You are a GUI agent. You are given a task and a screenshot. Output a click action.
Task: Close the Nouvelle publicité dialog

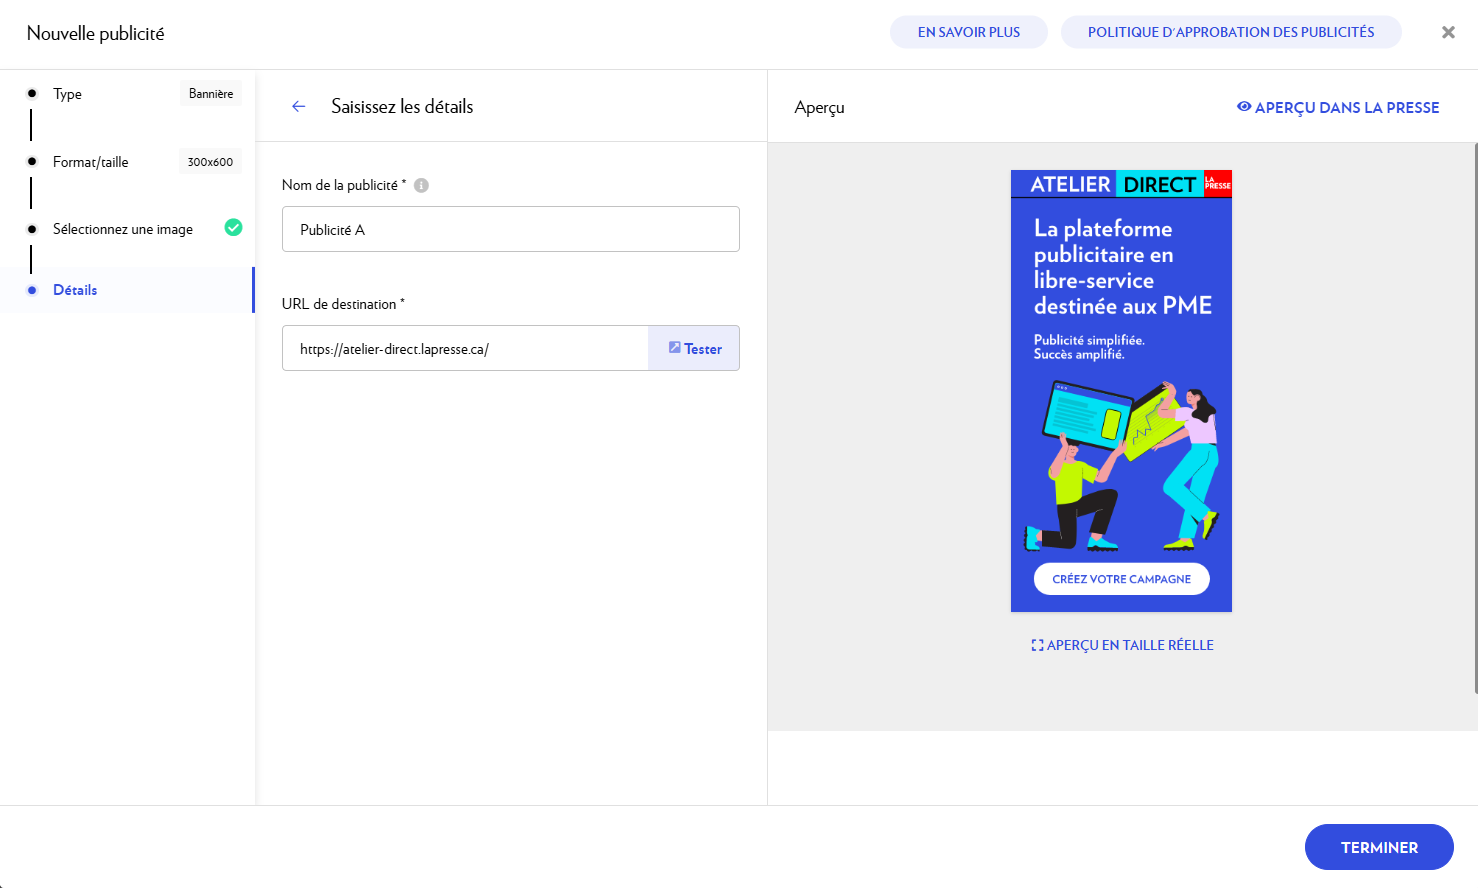coord(1447,32)
